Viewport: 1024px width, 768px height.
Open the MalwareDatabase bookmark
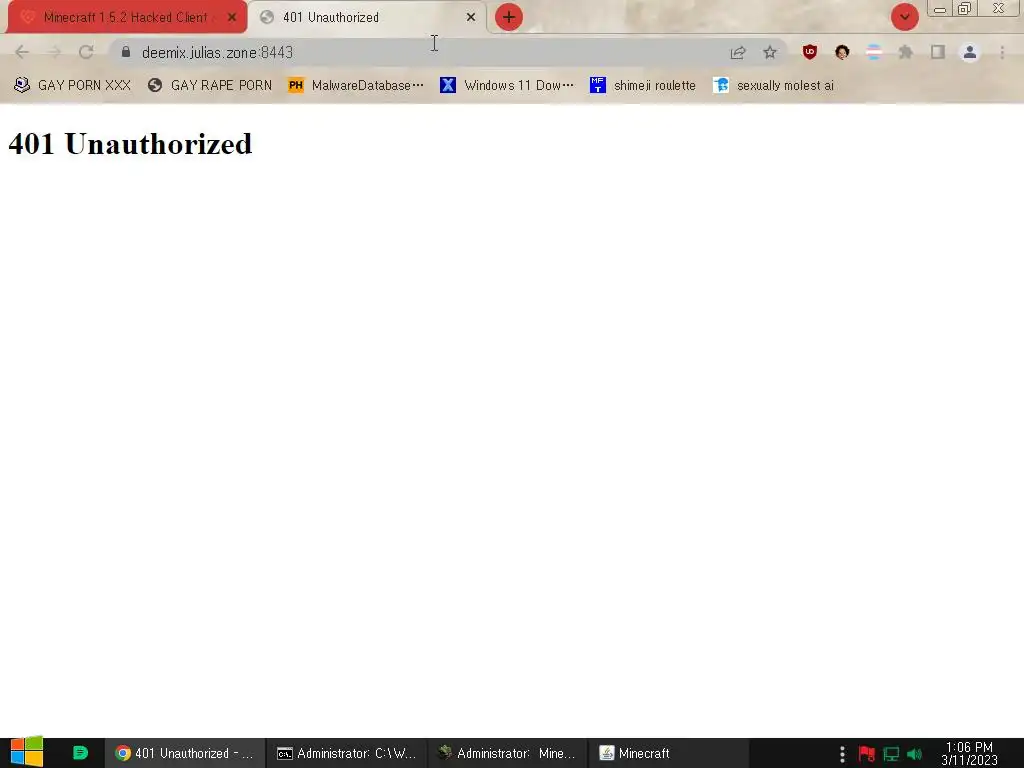point(356,85)
